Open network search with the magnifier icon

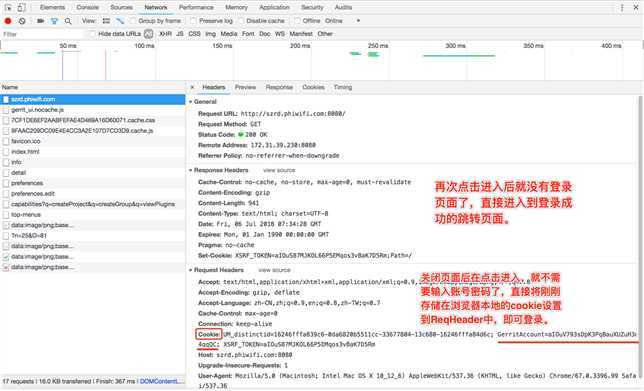[x=68, y=21]
